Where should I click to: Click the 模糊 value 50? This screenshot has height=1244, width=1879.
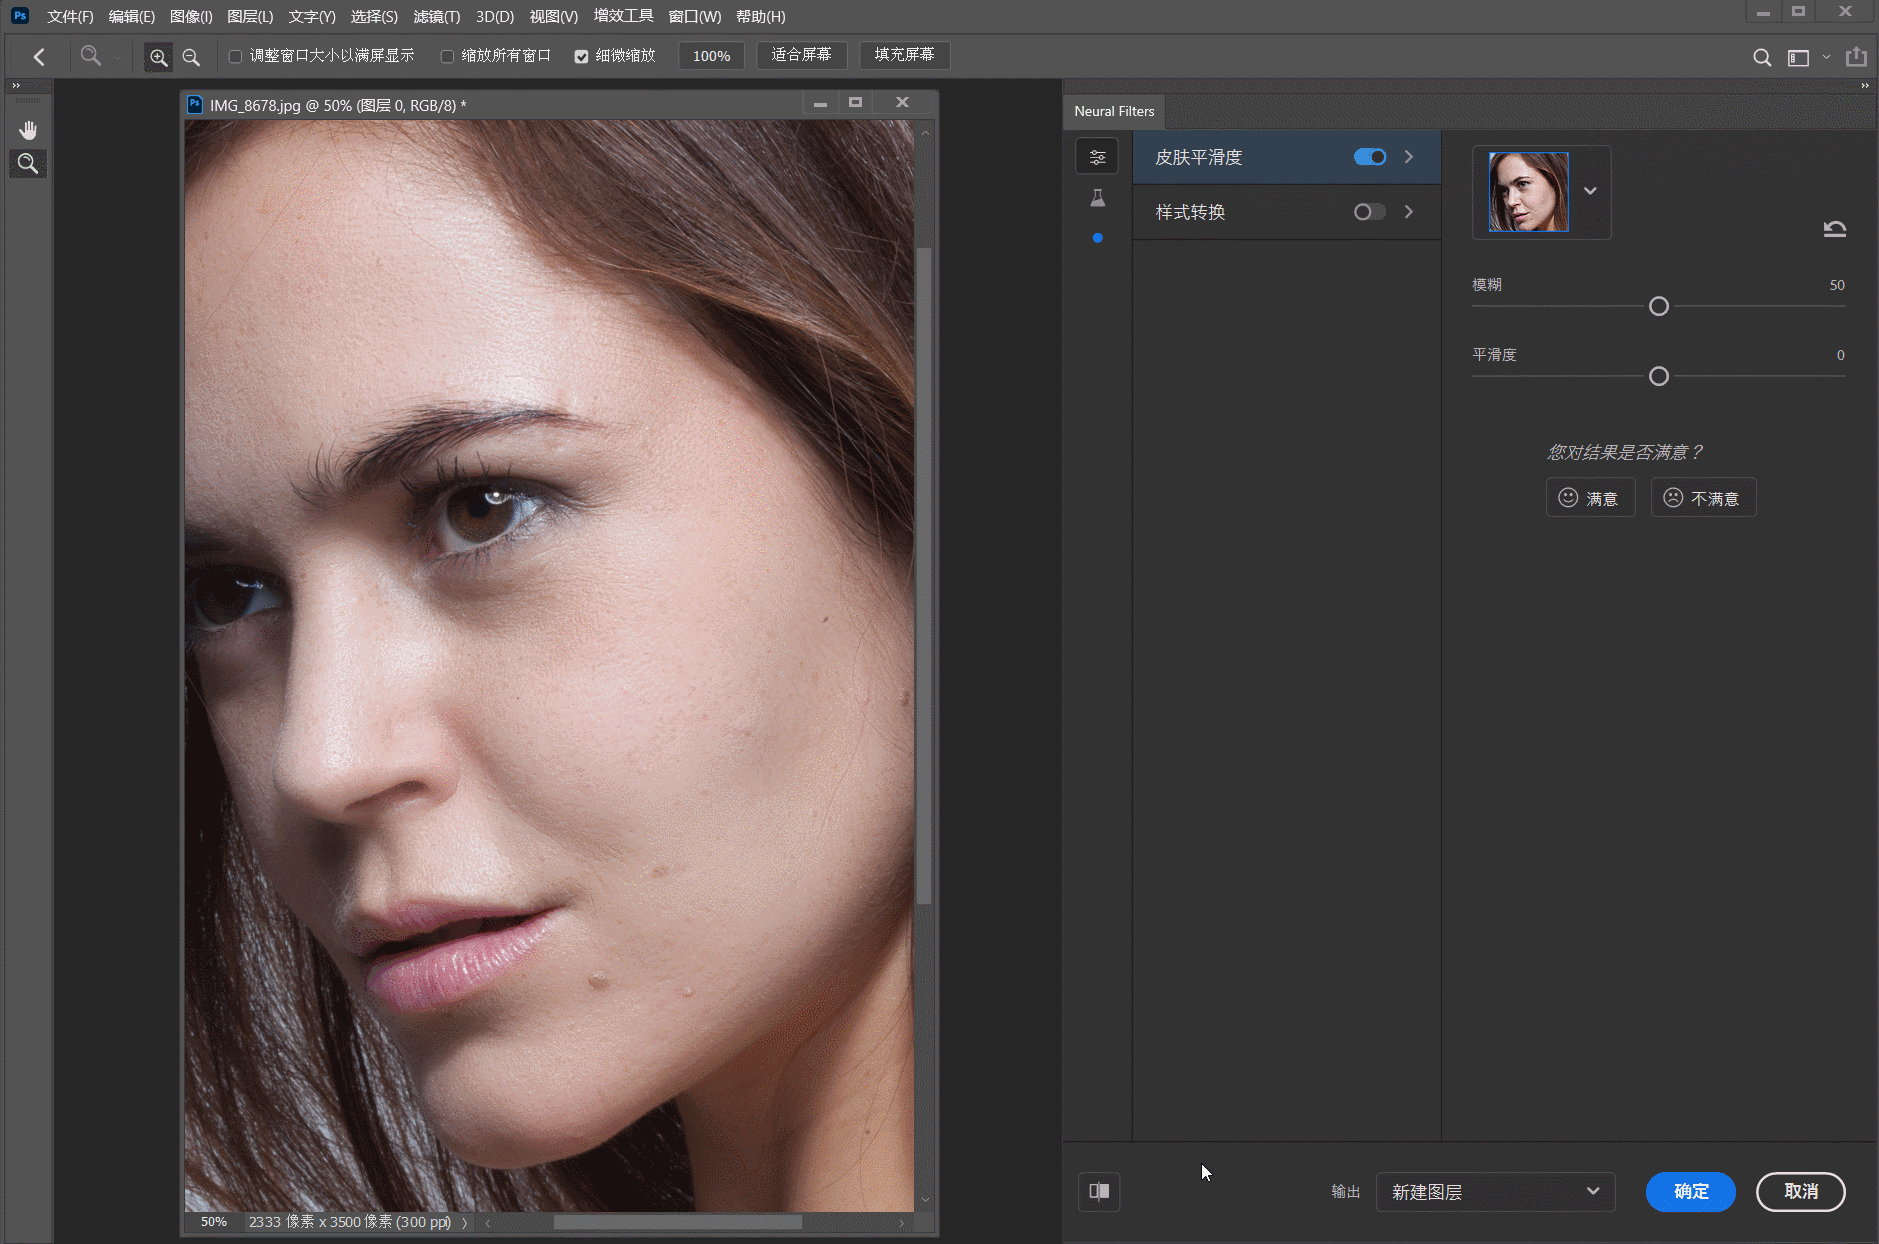click(x=1837, y=285)
